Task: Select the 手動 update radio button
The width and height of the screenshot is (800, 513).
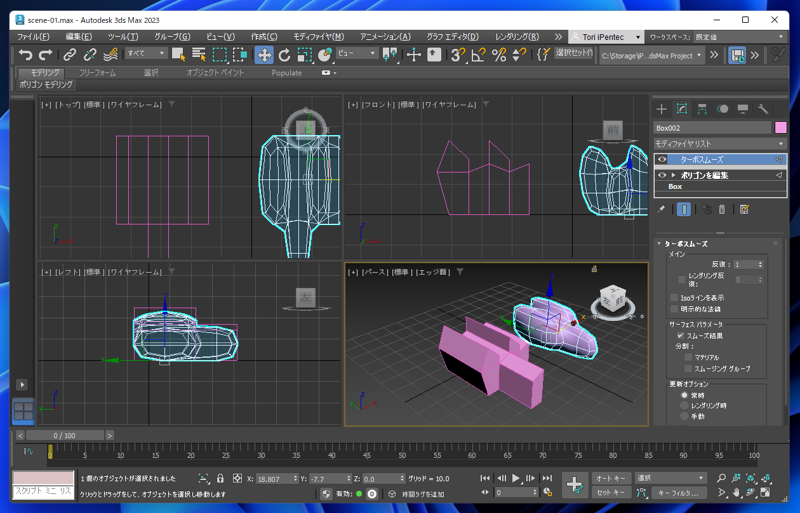Action: (x=685, y=416)
